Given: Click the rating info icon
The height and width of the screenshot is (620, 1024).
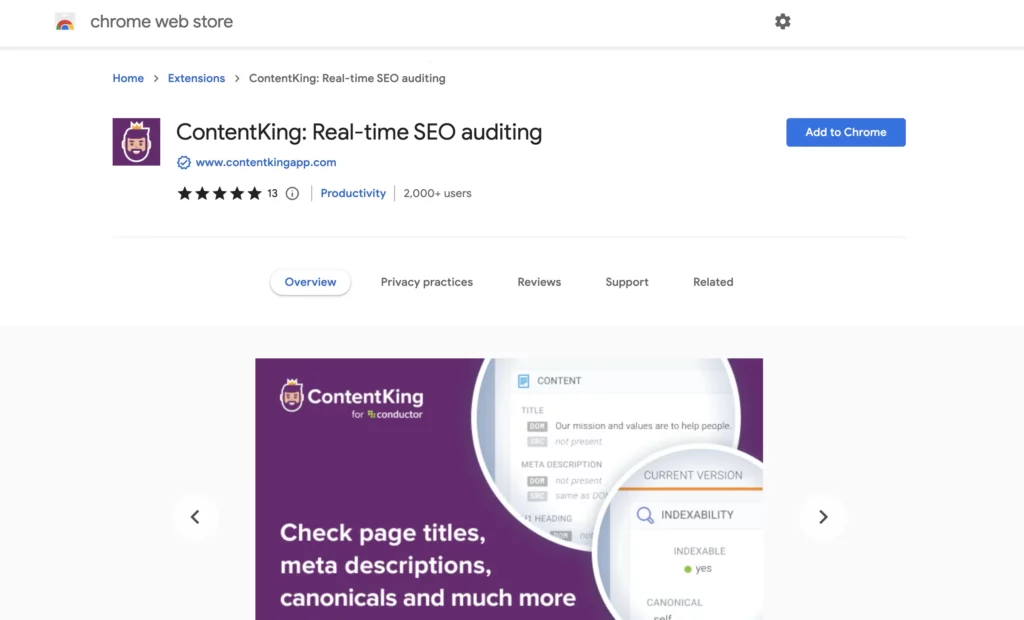Looking at the screenshot, I should point(290,193).
